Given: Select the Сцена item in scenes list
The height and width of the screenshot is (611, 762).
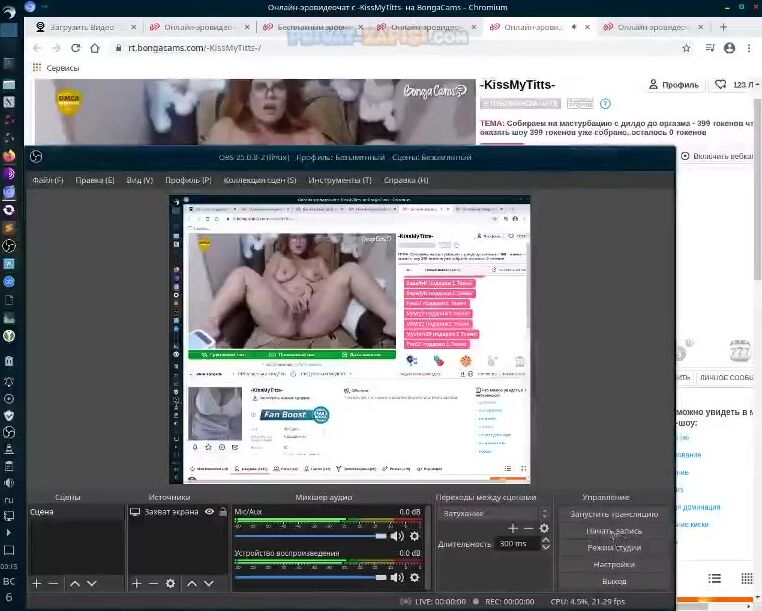Looking at the screenshot, I should [42, 512].
